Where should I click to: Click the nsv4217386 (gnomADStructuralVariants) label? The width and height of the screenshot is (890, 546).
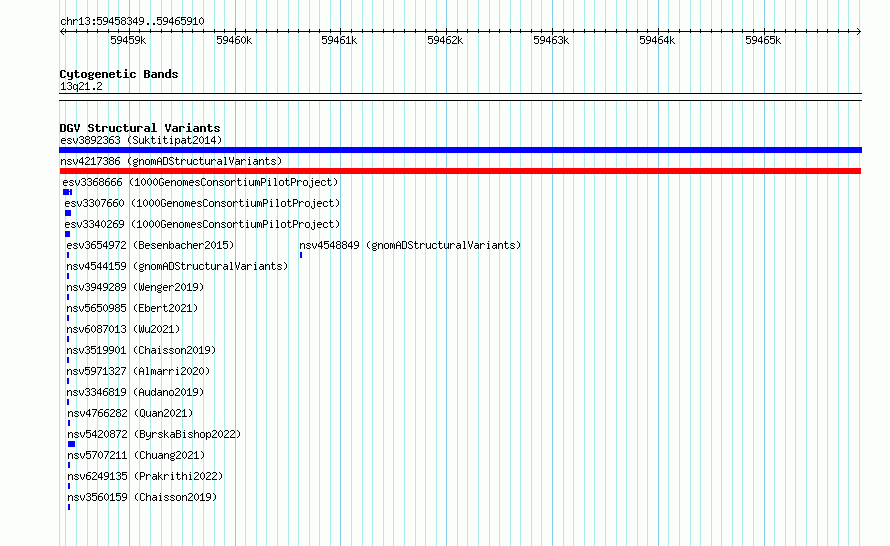coord(171,161)
